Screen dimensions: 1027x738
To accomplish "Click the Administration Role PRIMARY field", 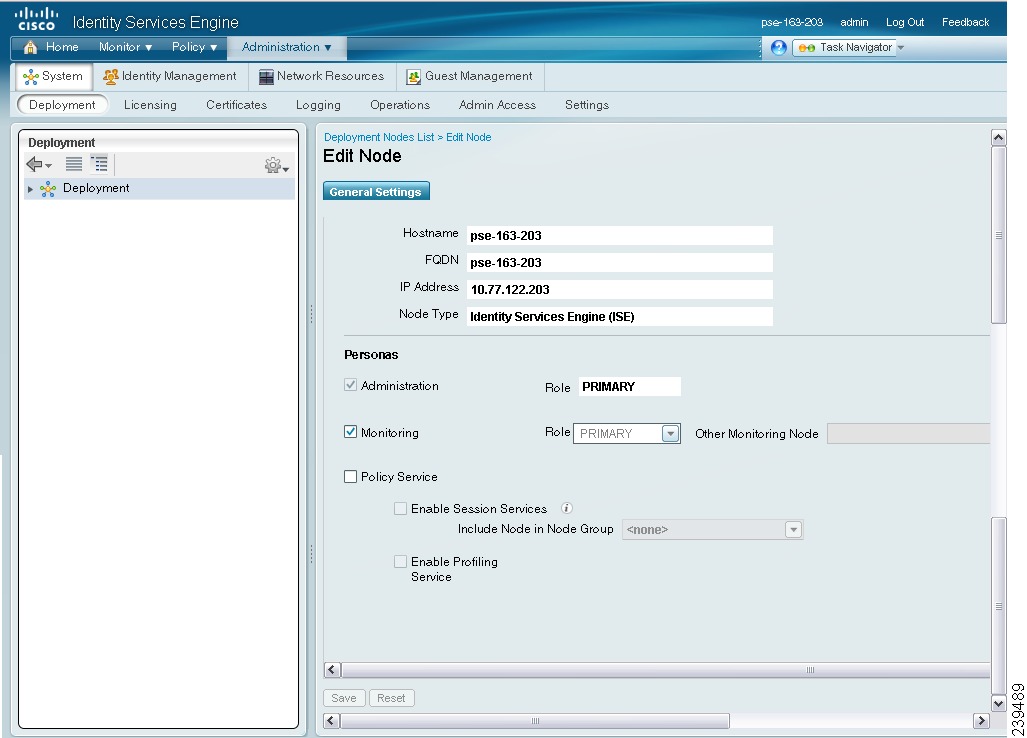I will (x=629, y=386).
